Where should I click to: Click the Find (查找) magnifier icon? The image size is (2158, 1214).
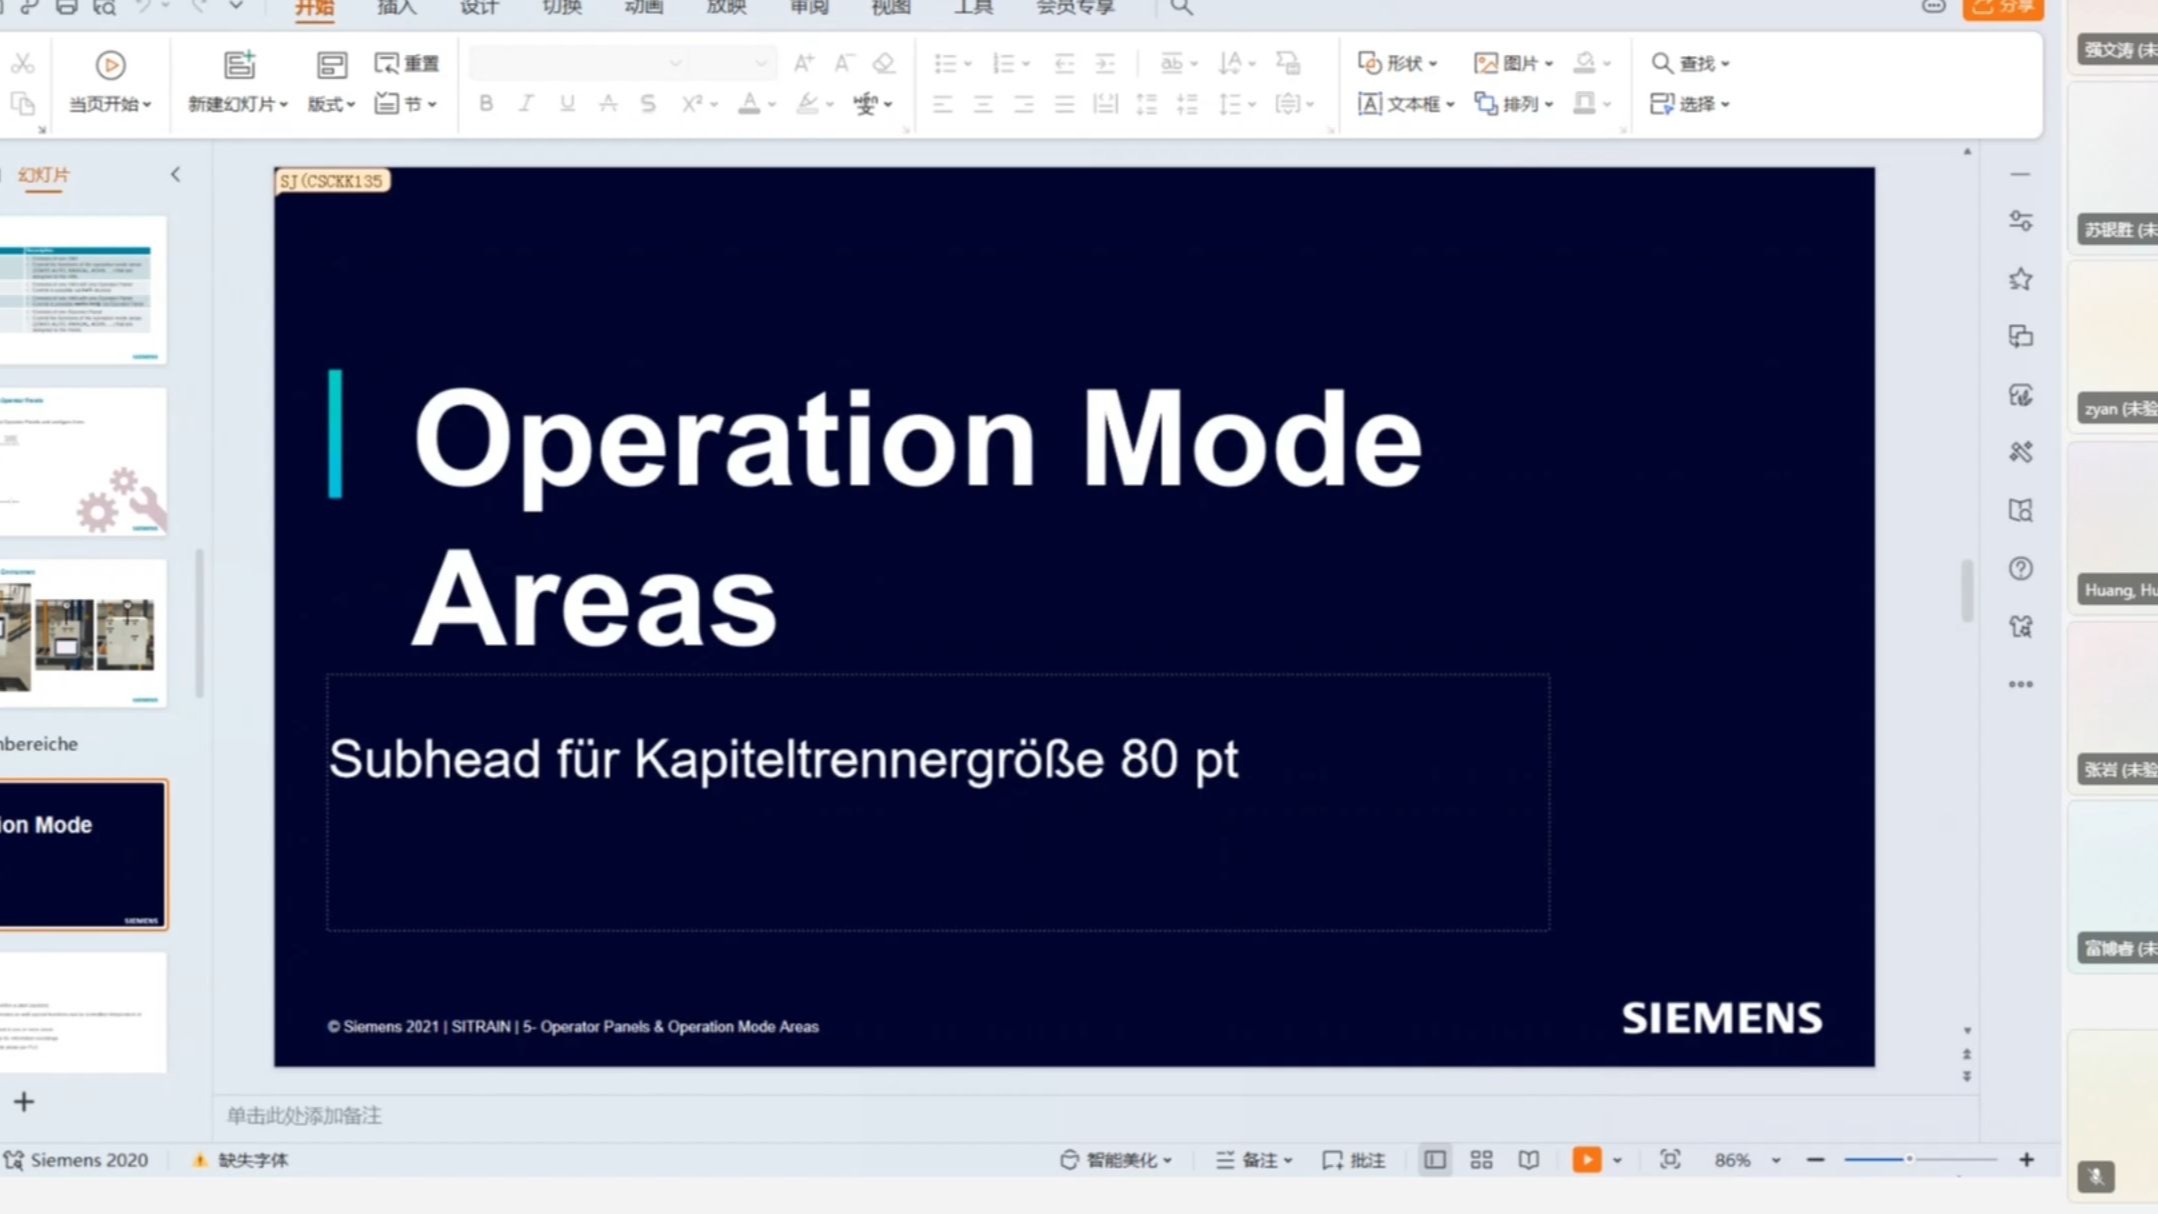1661,63
